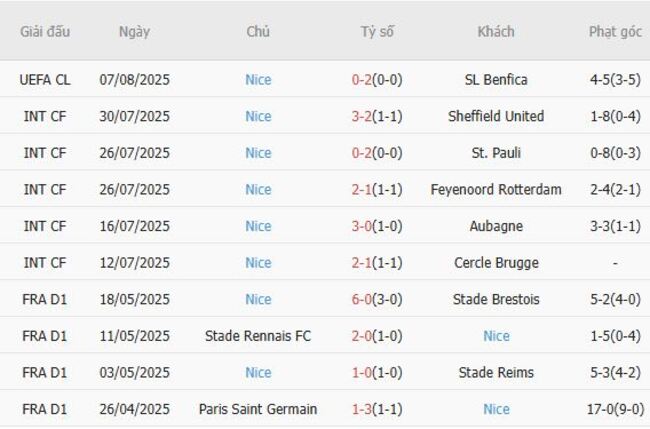
Task: Open Cercle Brugge team entry
Action: tap(496, 263)
